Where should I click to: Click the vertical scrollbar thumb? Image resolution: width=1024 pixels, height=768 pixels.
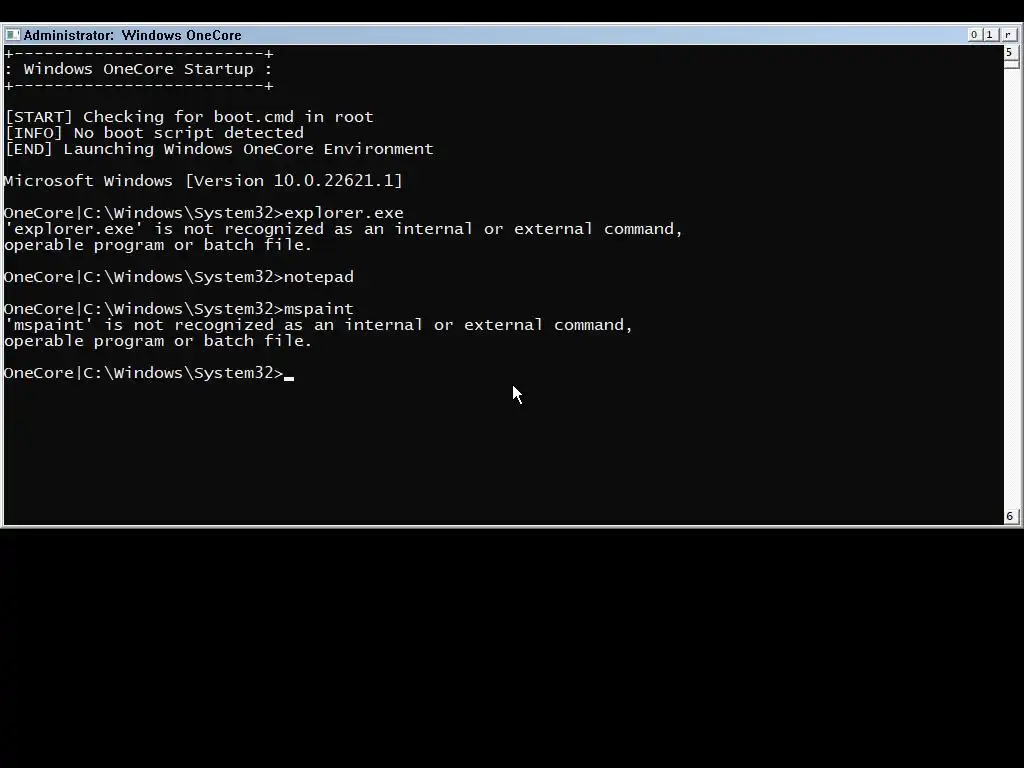point(1010,64)
